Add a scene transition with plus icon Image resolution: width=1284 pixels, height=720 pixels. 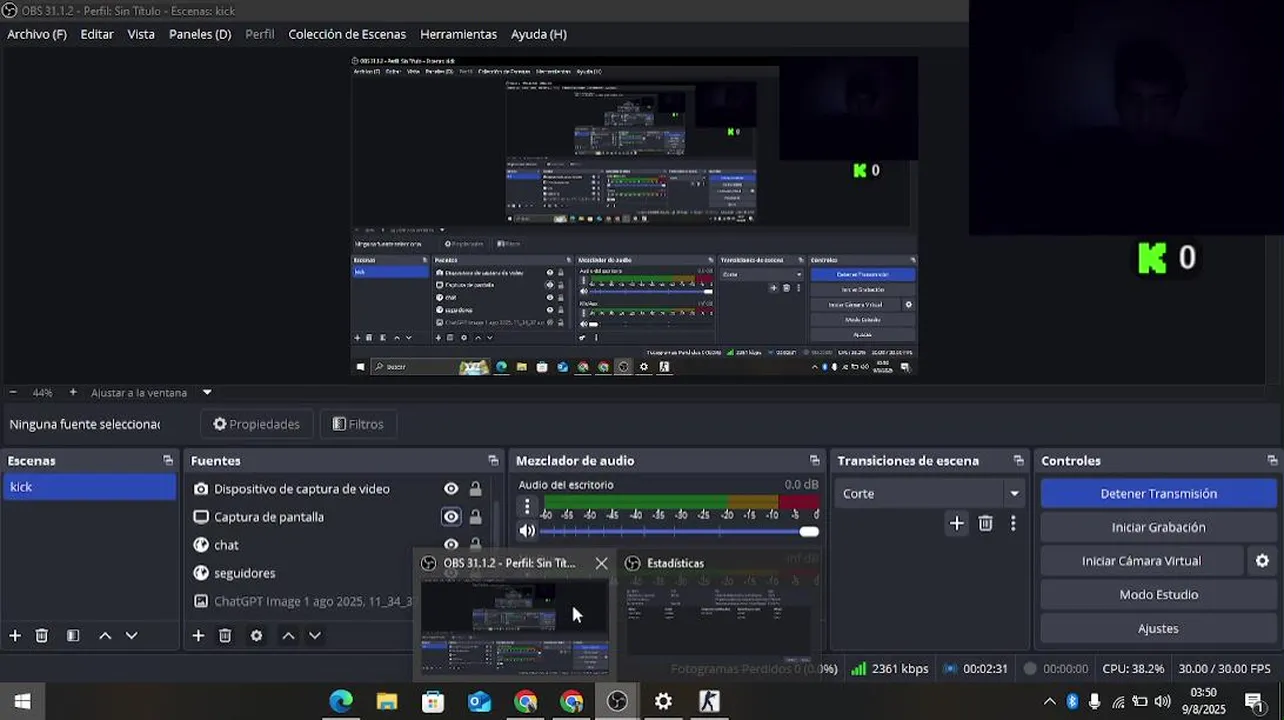957,523
